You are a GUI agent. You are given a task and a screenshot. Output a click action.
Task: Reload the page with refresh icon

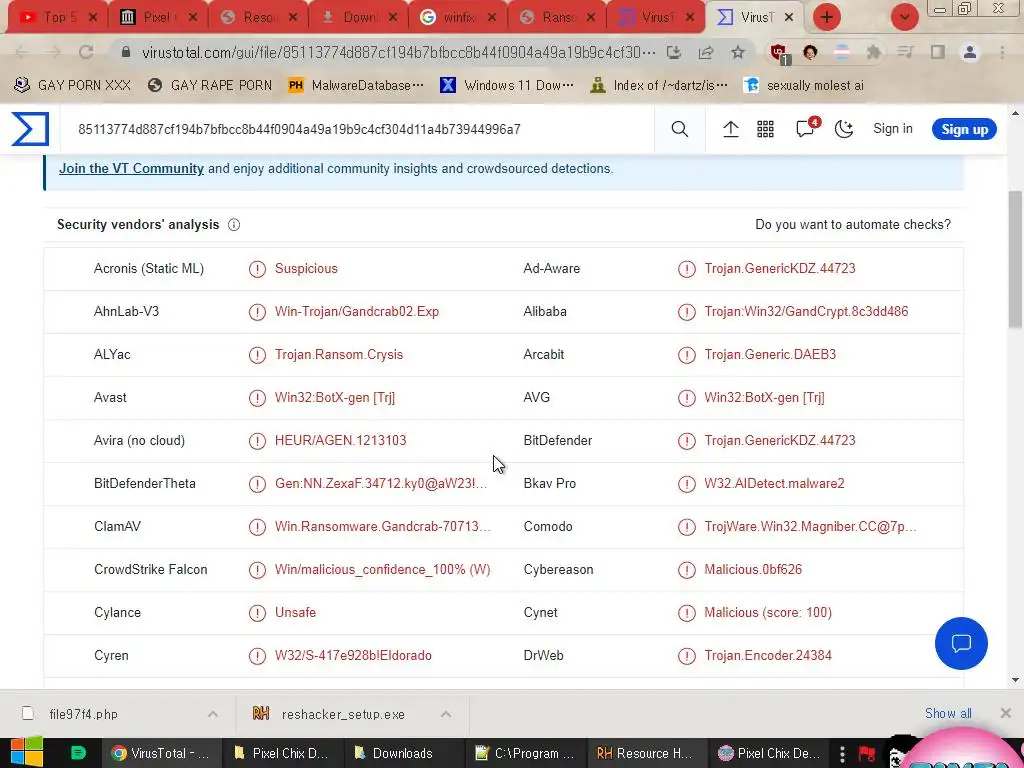pyautogui.click(x=86, y=52)
